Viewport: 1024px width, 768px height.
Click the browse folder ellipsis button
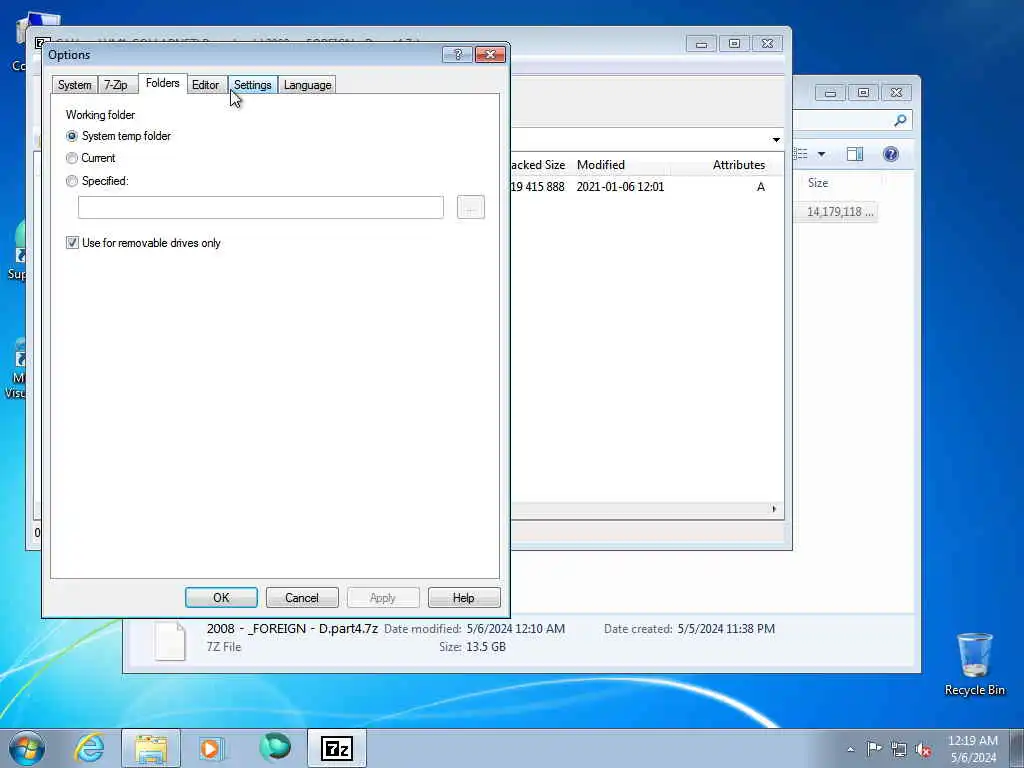point(471,208)
